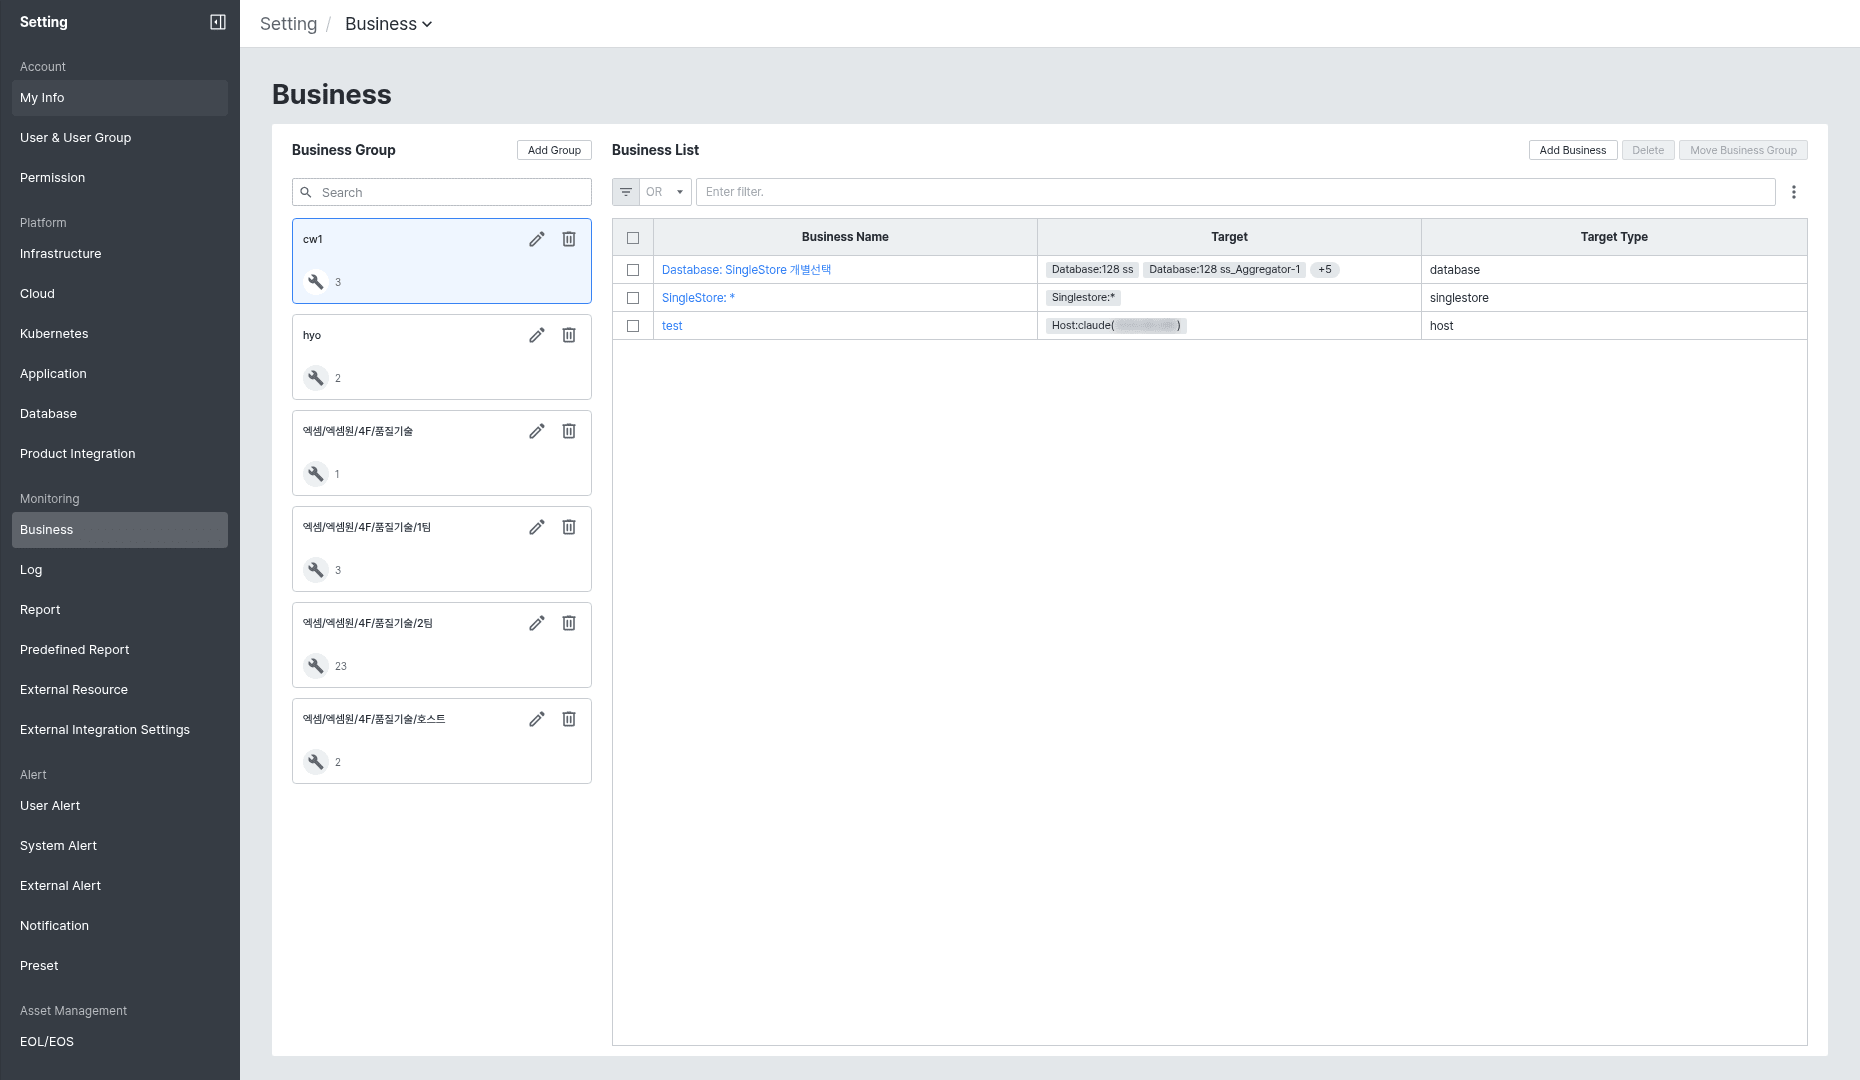The width and height of the screenshot is (1860, 1080).
Task: Edit the hyo business group
Action: (x=537, y=335)
